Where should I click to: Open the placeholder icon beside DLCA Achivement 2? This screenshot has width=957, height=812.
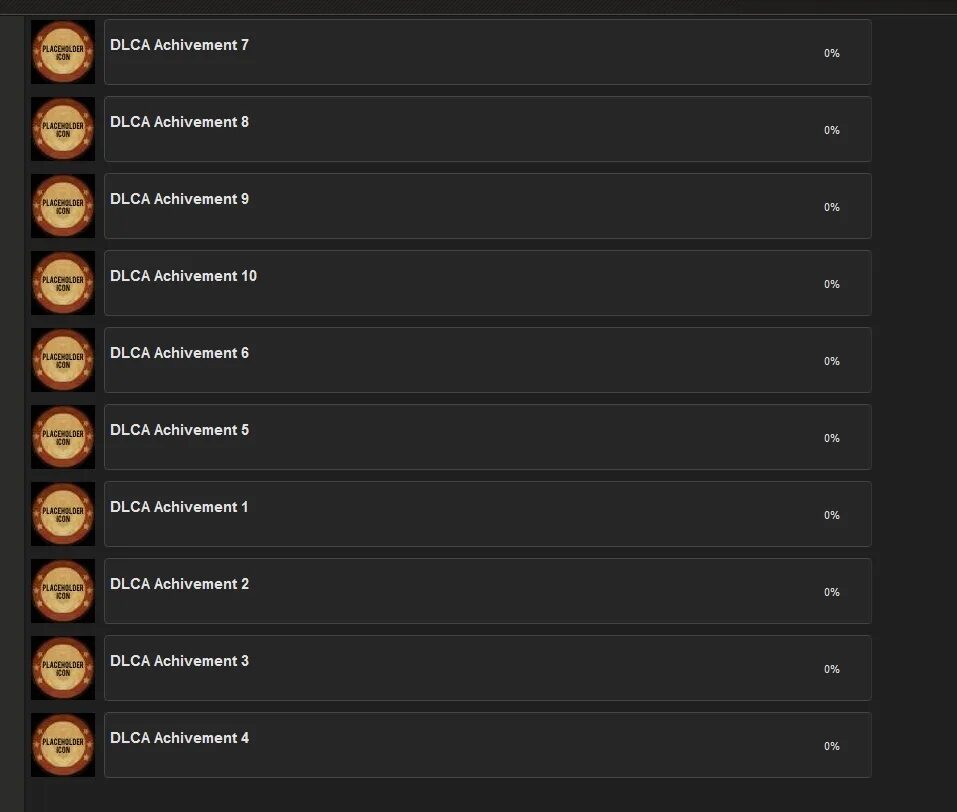(x=63, y=590)
